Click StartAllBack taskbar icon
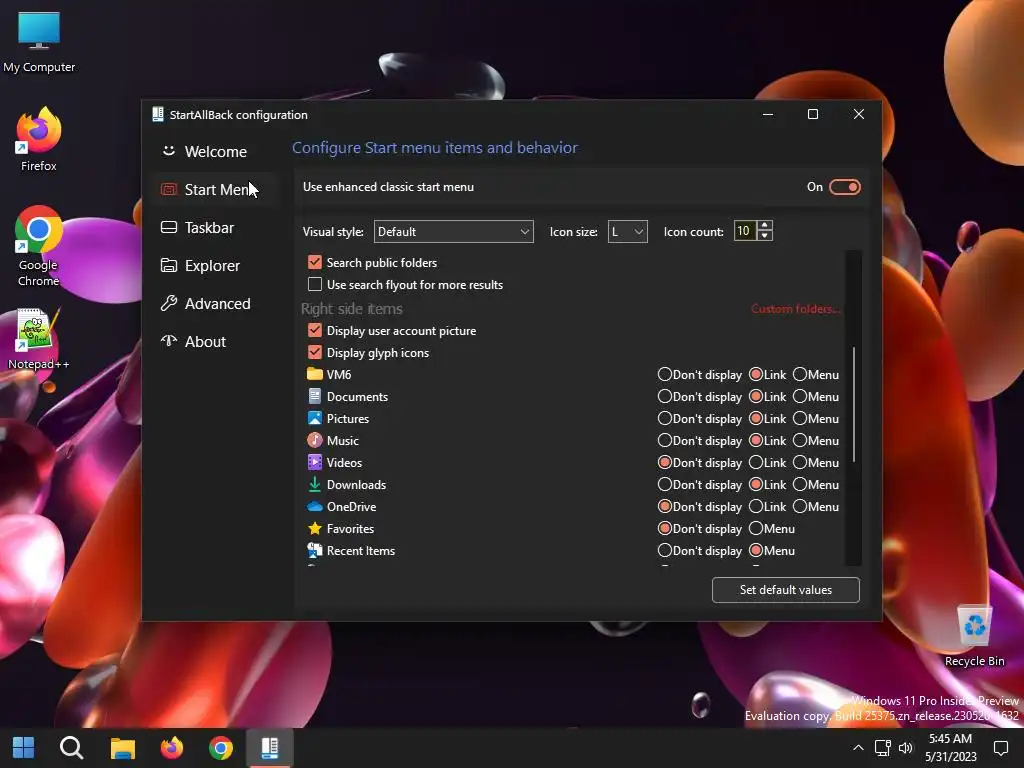This screenshot has height=768, width=1024. click(270, 748)
